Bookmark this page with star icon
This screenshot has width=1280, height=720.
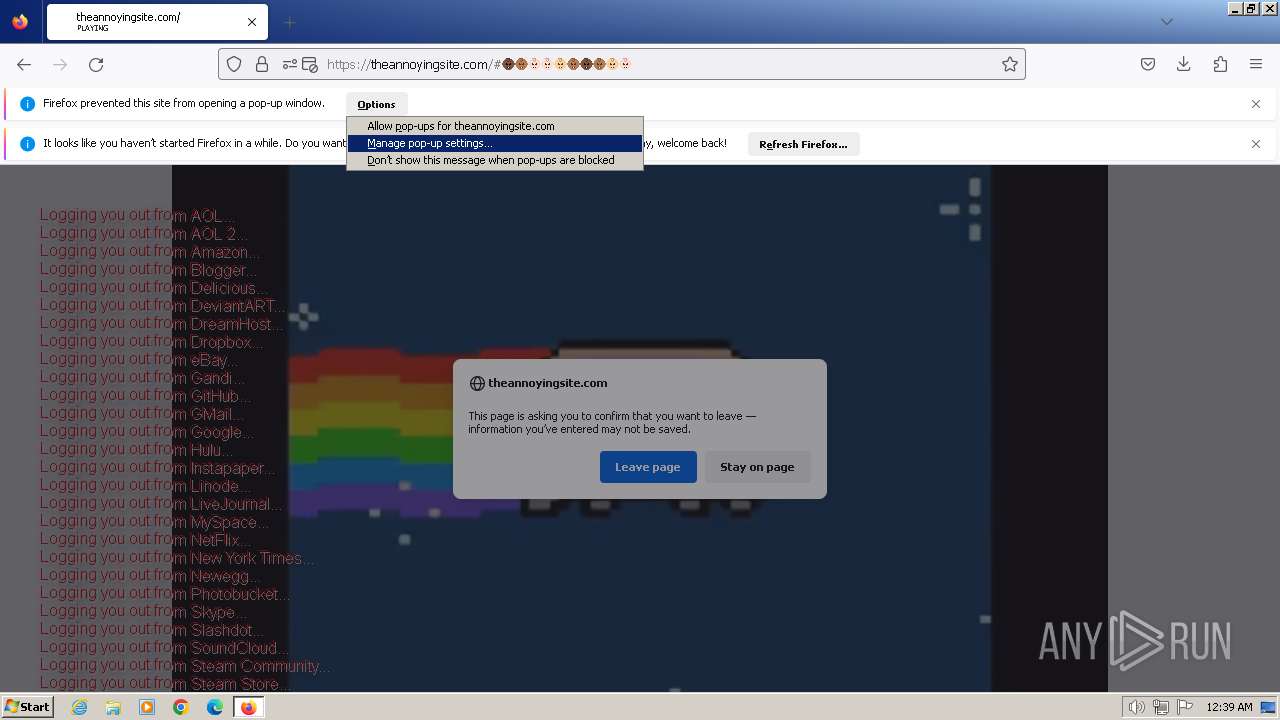(1010, 64)
